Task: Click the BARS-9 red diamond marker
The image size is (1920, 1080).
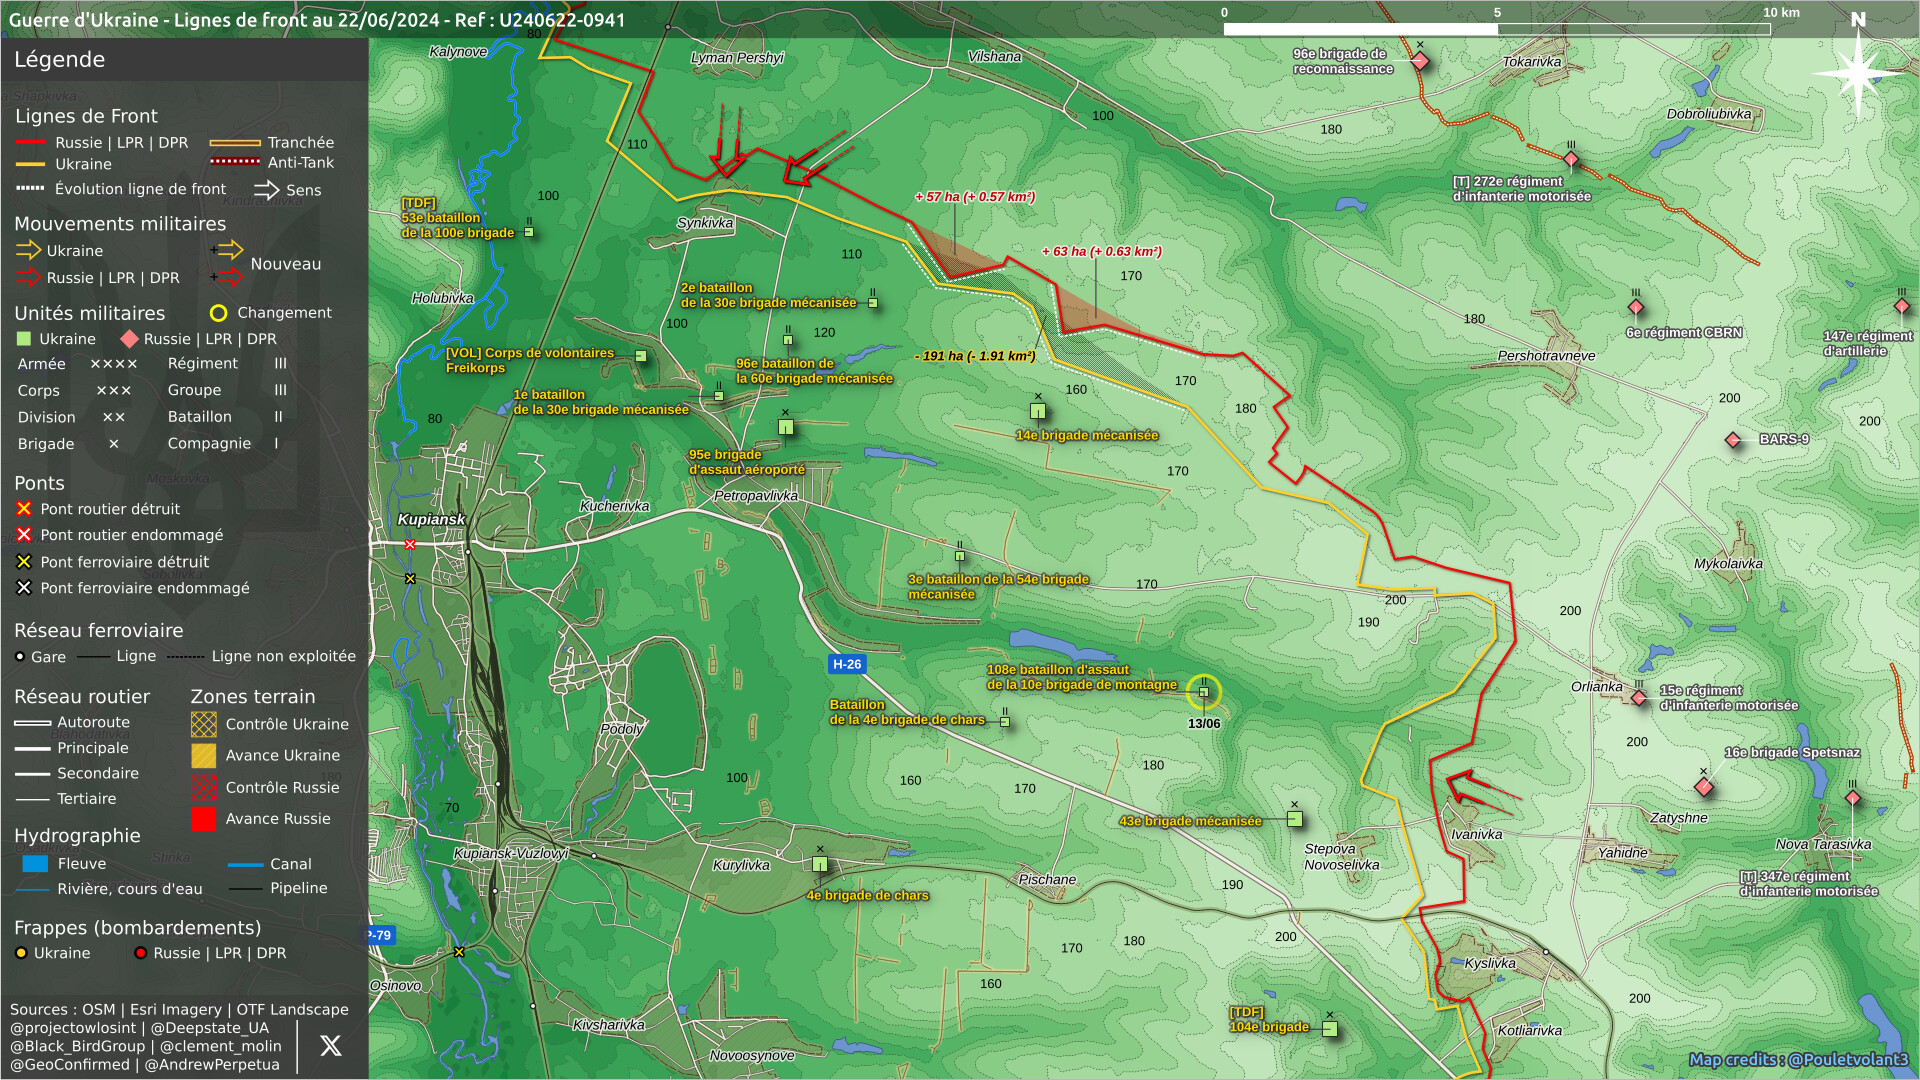Action: pos(1733,440)
